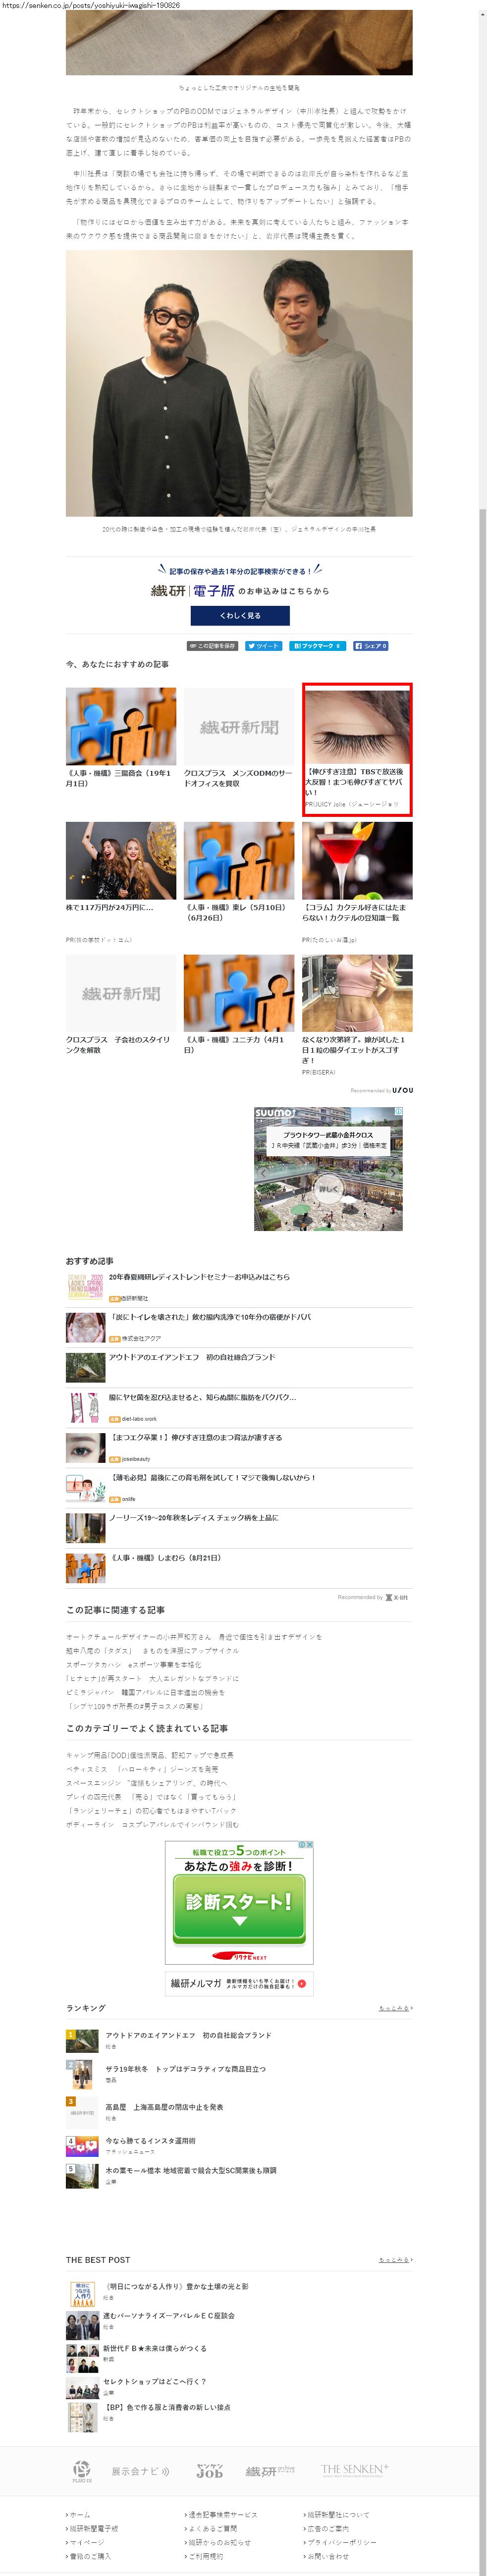The image size is (487, 2576).
Task: Open ranking 4 今なら勝てるインスタ運用術
Action: coord(150,2141)
